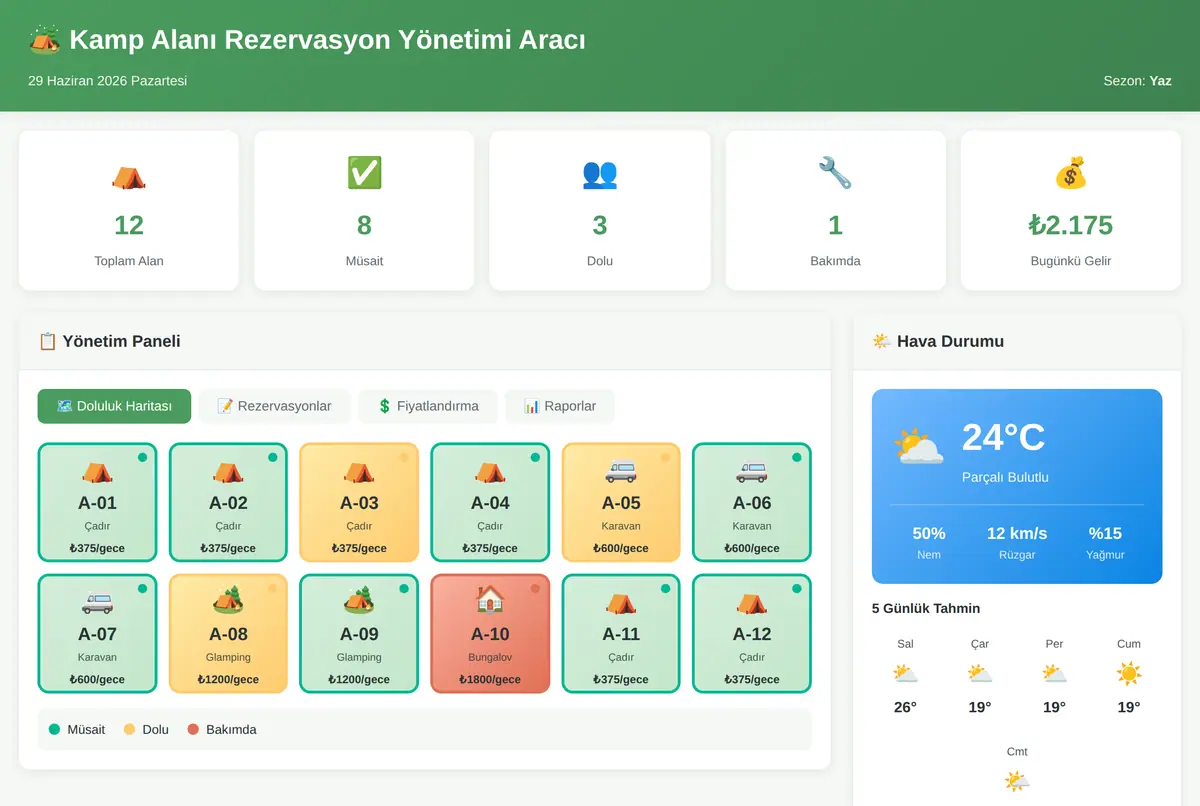Click the status dot on site A-10
This screenshot has height=806, width=1200.
pyautogui.click(x=535, y=588)
